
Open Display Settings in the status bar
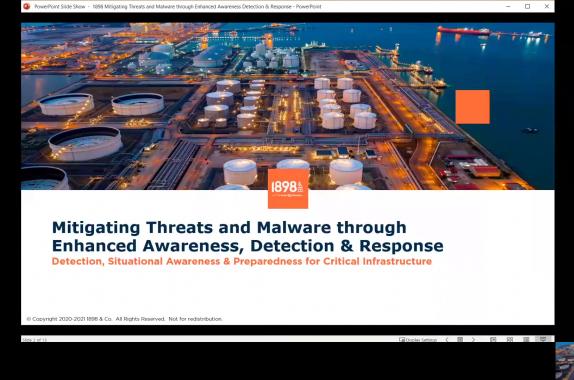[x=418, y=340]
